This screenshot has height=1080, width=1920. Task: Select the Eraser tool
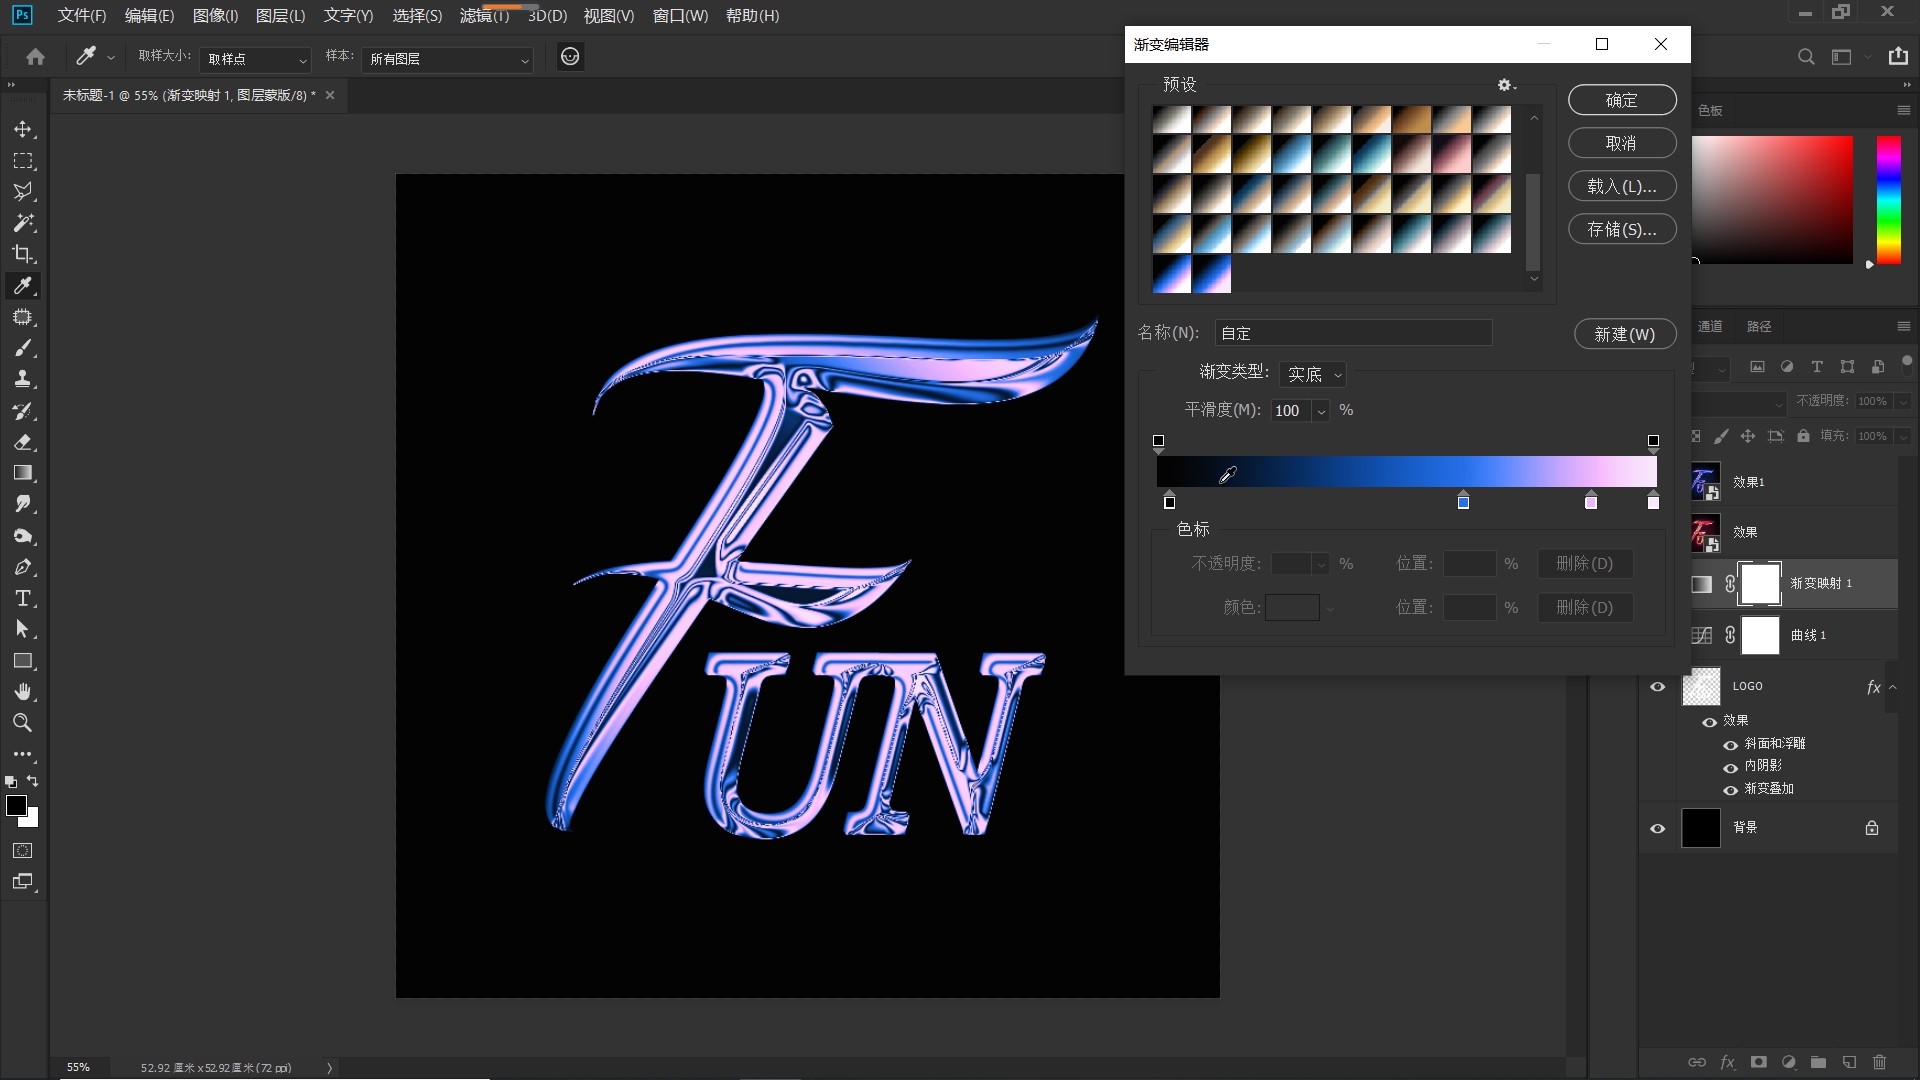23,442
